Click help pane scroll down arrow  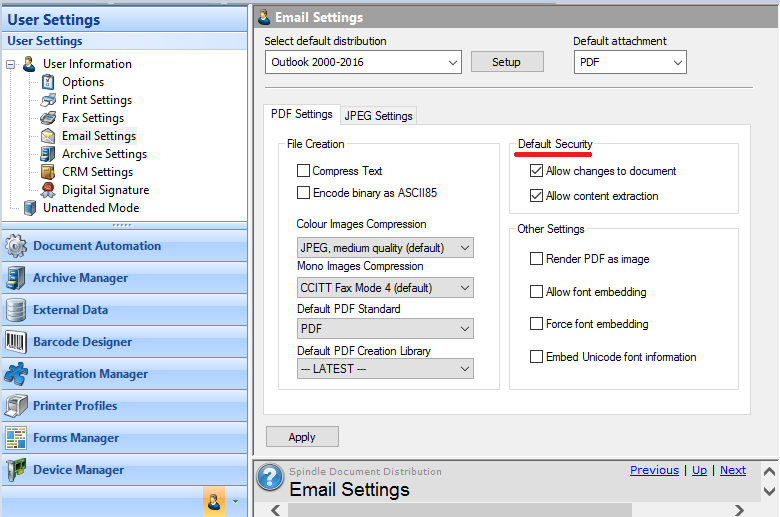tap(769, 492)
